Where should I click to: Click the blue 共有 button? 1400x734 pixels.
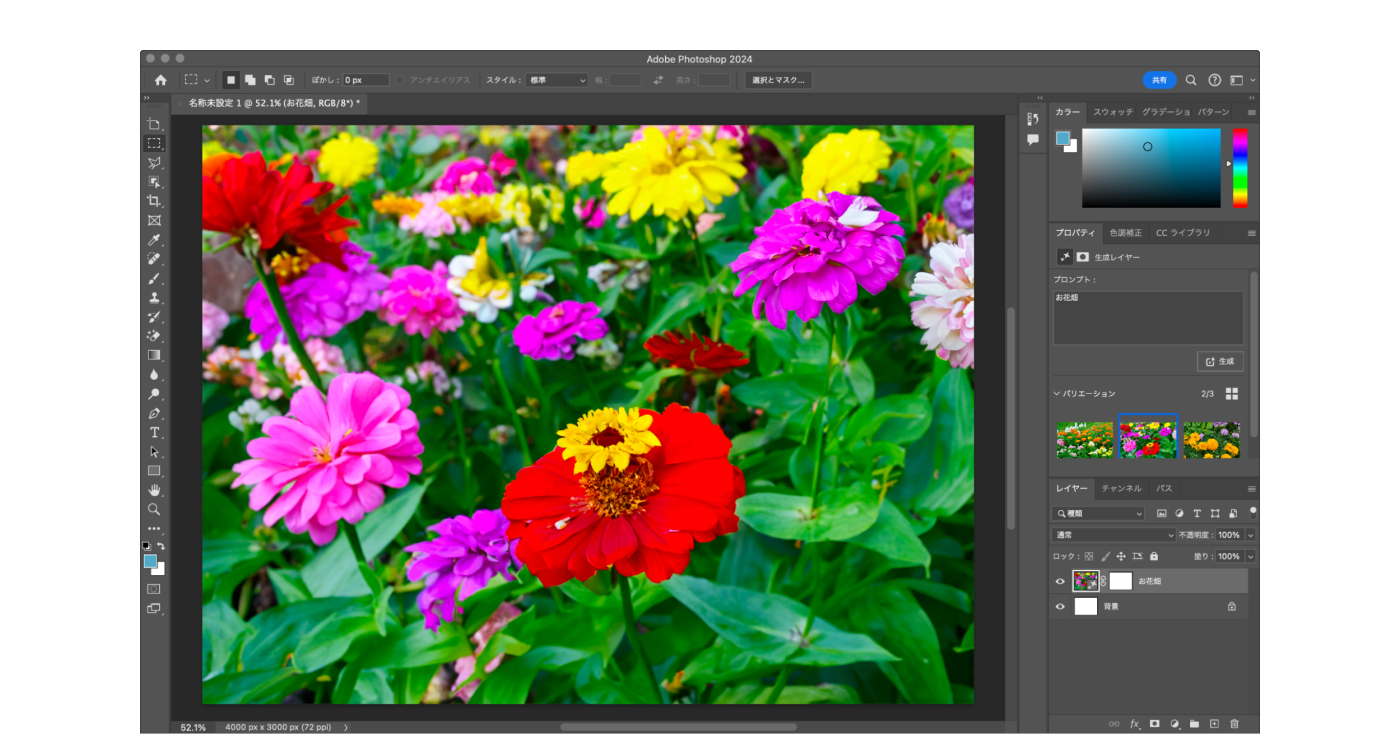(1159, 80)
